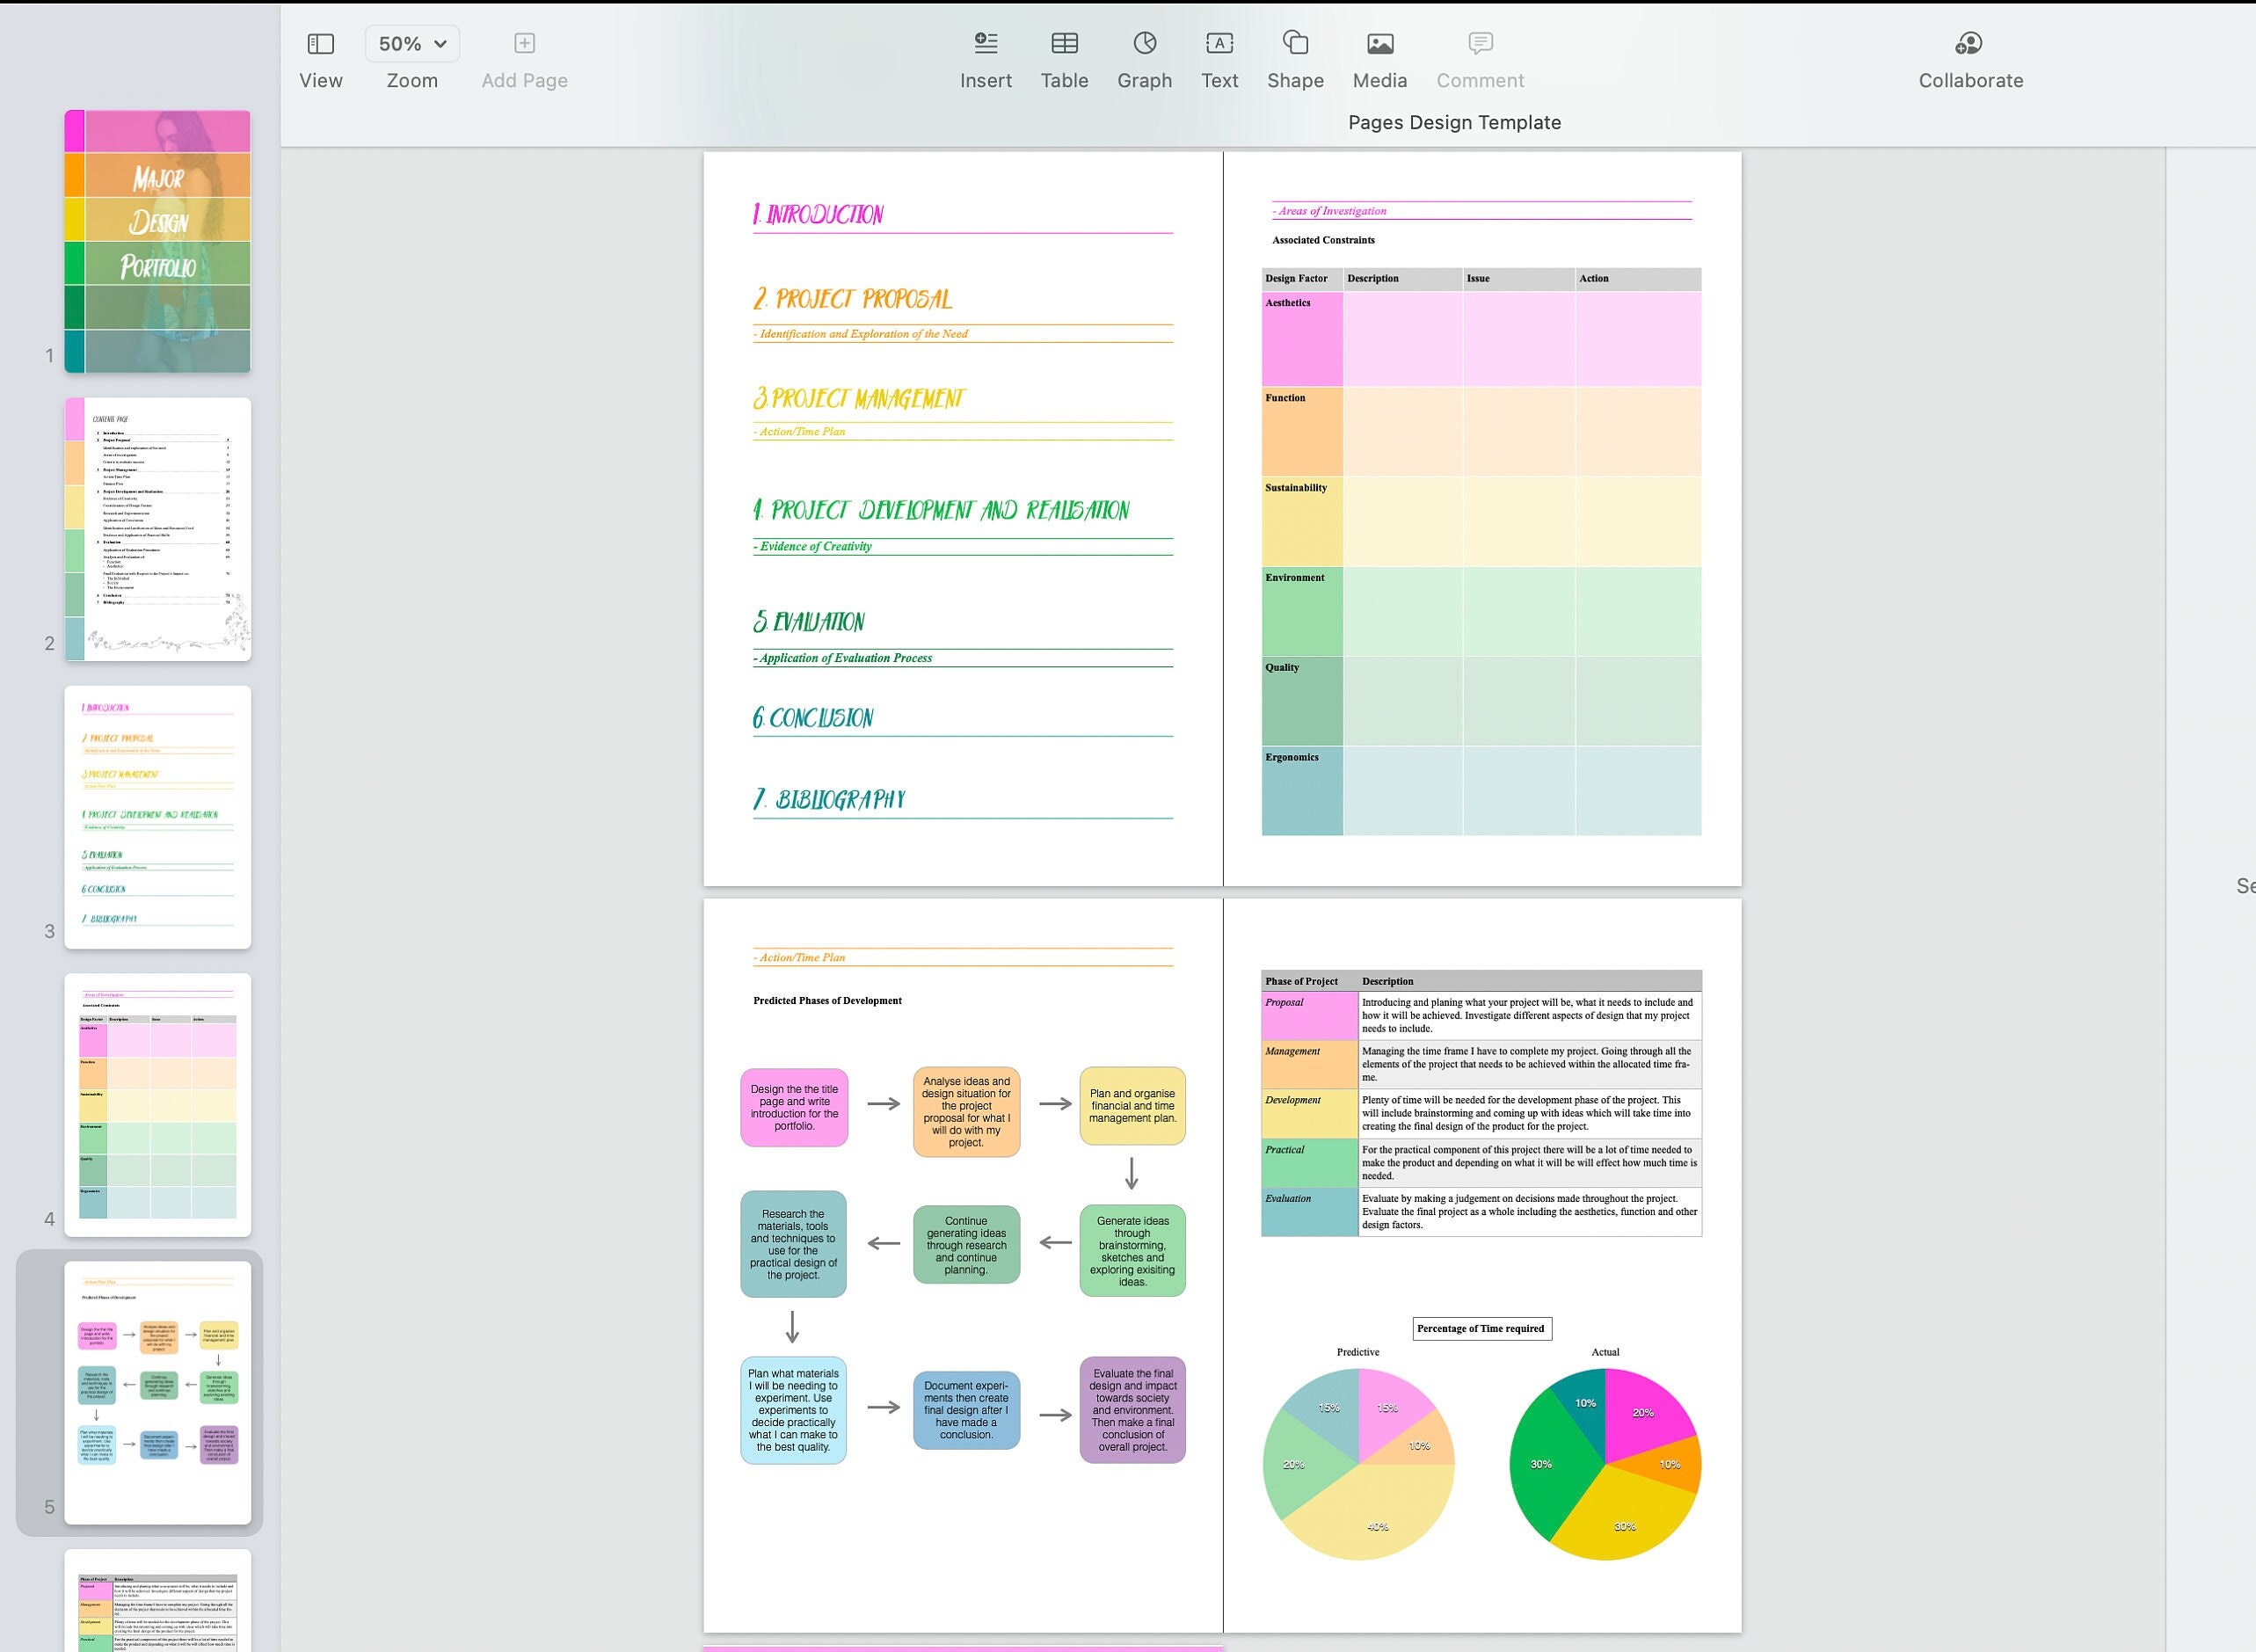2256x1652 pixels.
Task: Select orange 'Analyse ideas and design situation' box
Action: tap(966, 1111)
